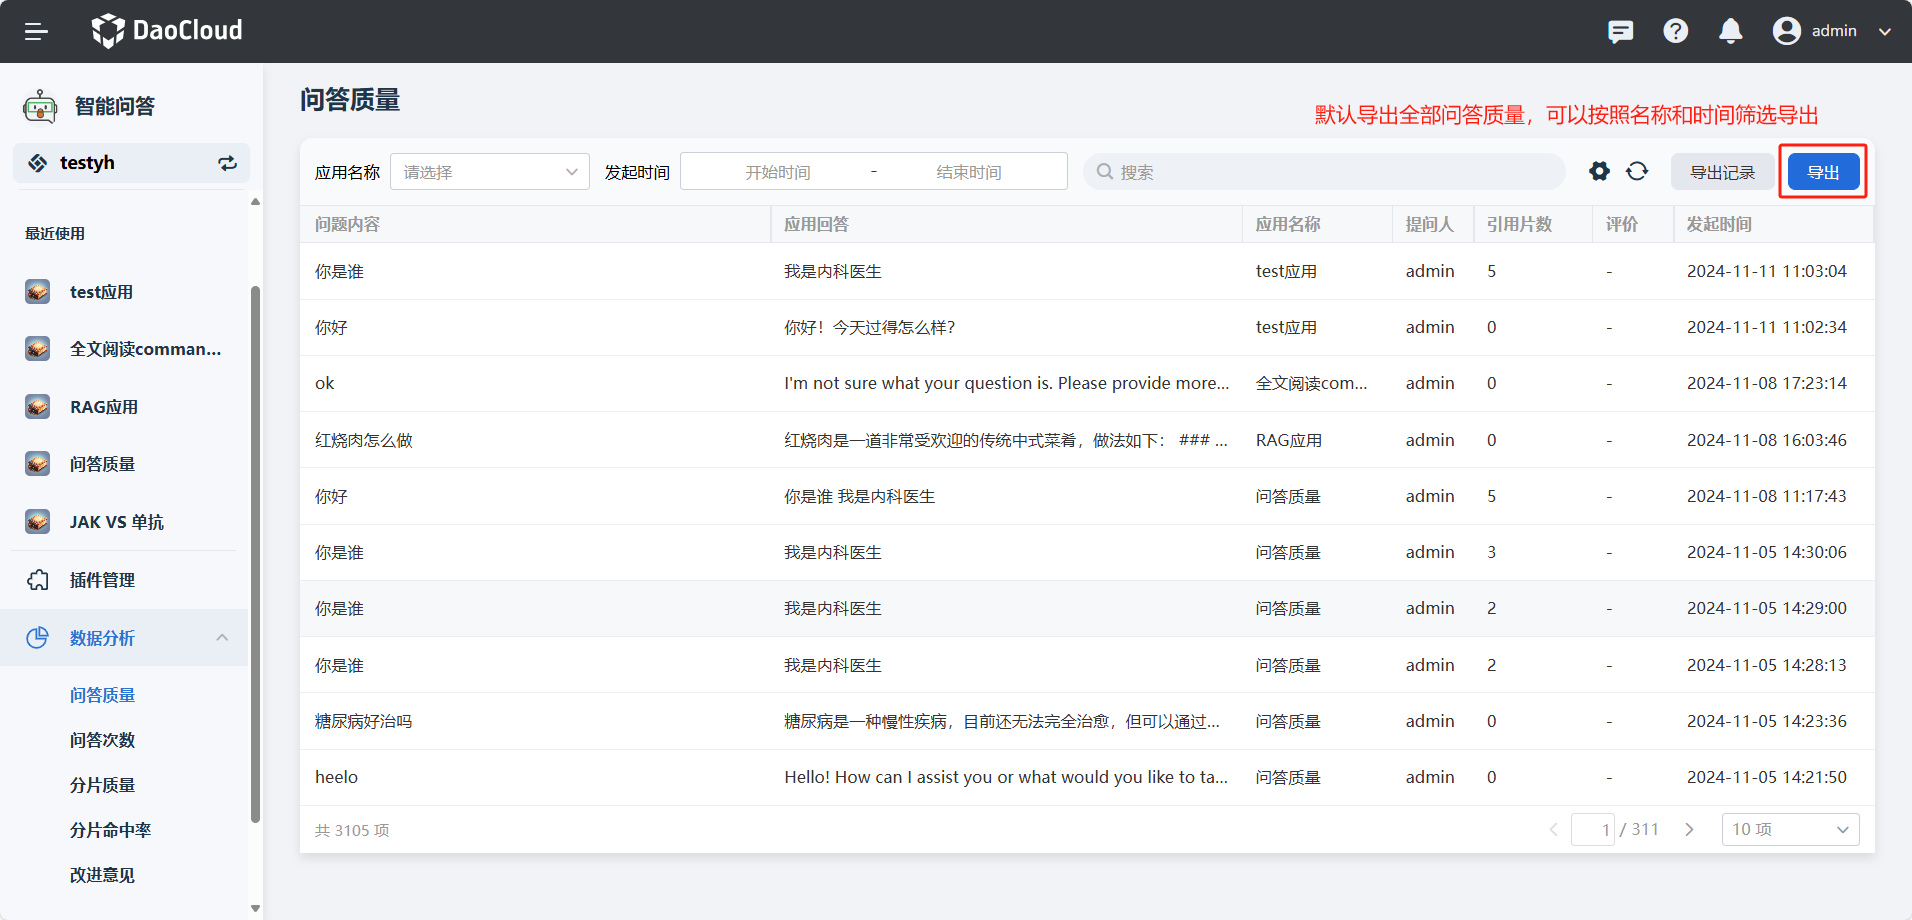Screen dimensions: 1912x920
Task: Open the 插件管理 plugin icon
Action: (x=38, y=580)
